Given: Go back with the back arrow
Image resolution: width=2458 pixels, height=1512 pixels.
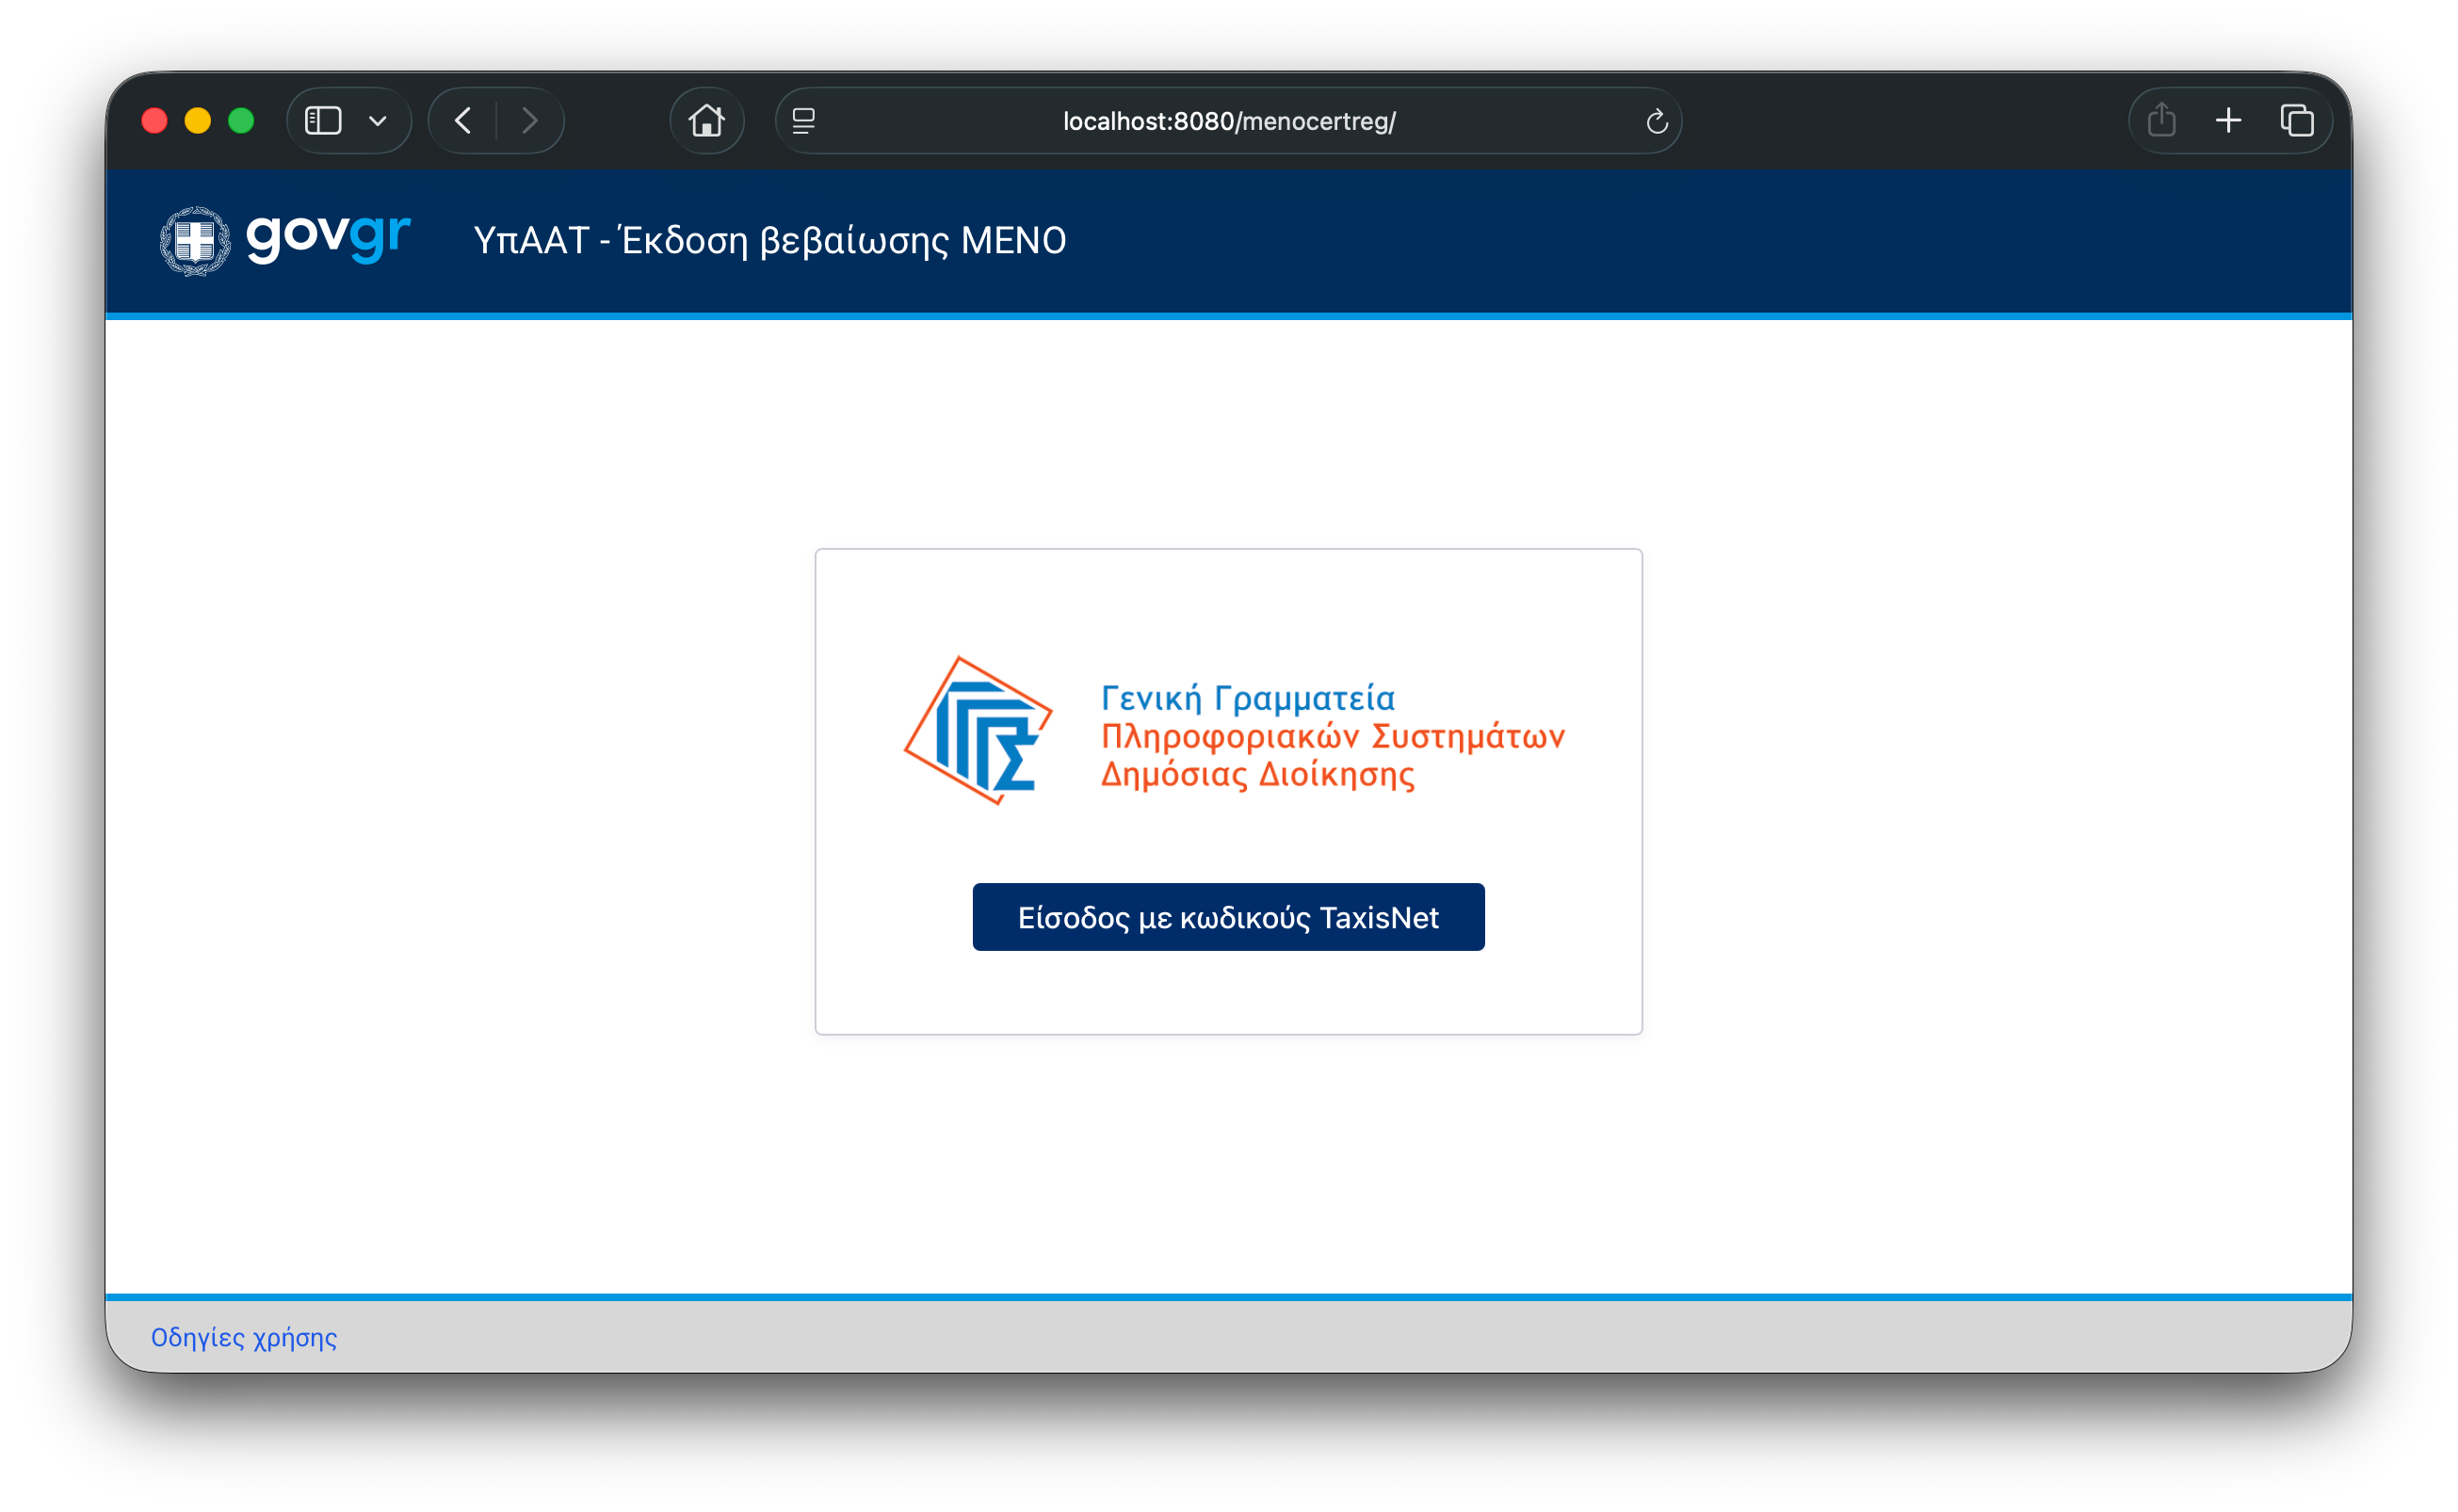Looking at the screenshot, I should pos(463,121).
